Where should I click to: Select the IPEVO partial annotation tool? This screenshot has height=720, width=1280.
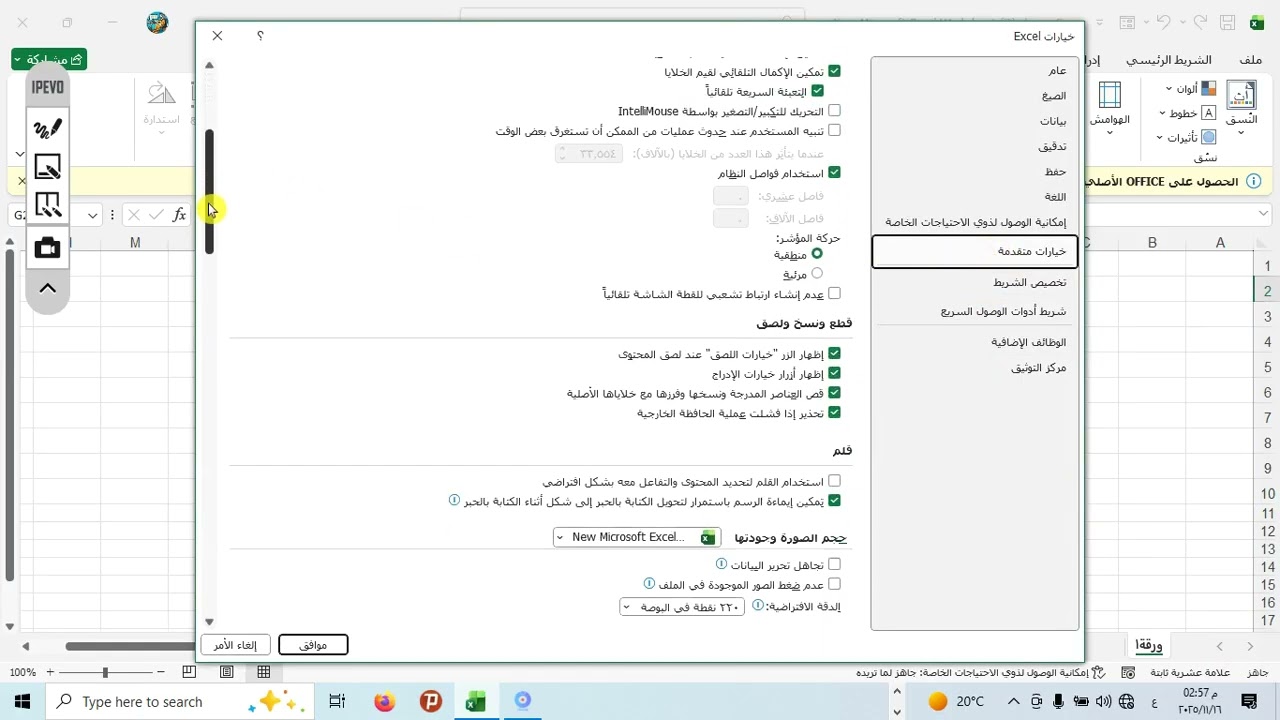pyautogui.click(x=47, y=205)
